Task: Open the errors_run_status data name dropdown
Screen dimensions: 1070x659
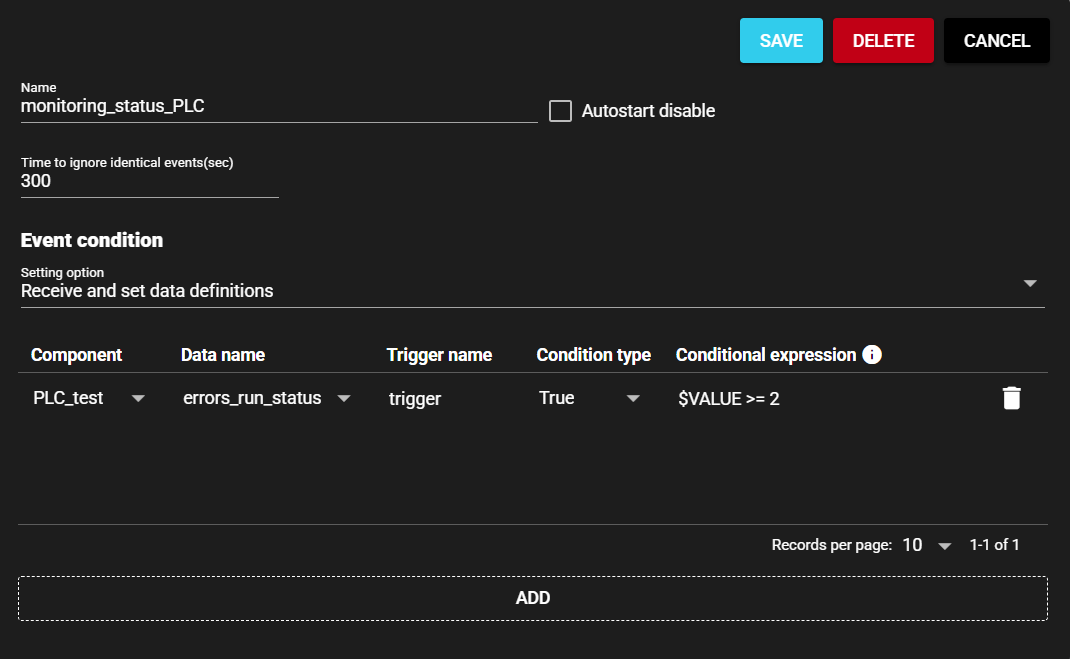Action: coord(266,398)
